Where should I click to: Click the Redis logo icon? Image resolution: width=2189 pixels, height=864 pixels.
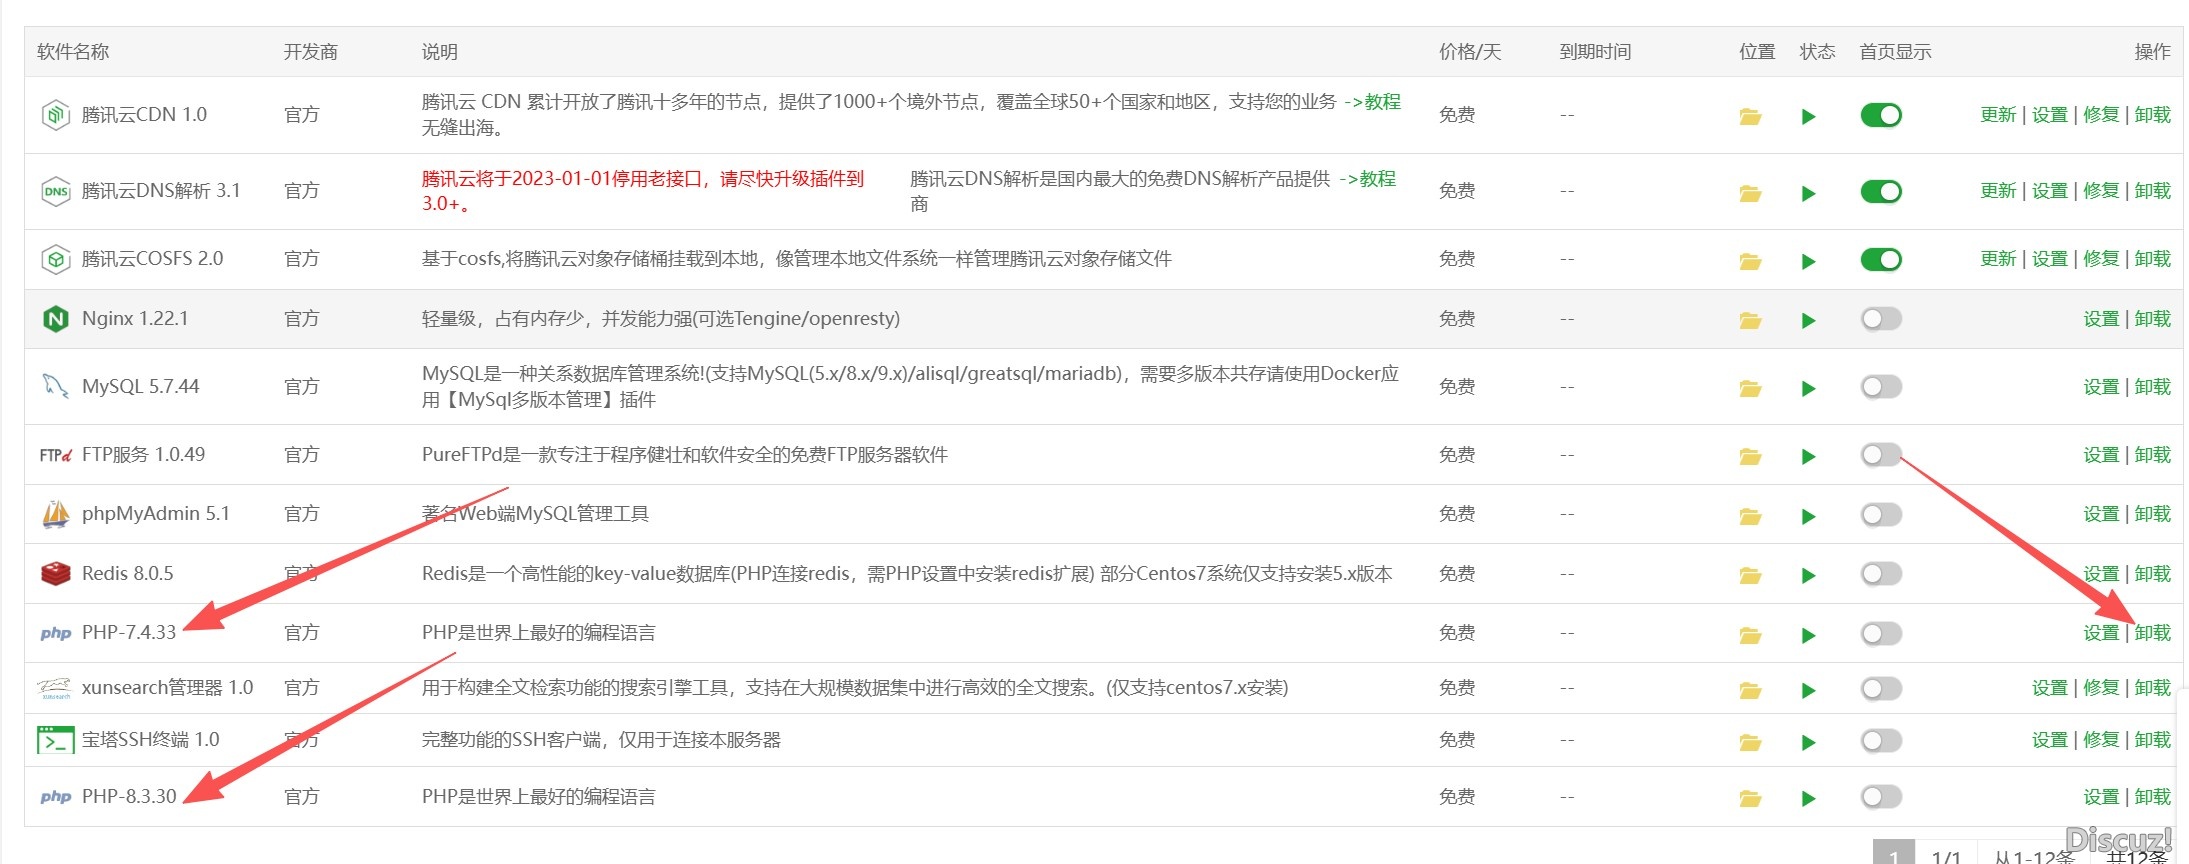(x=55, y=573)
